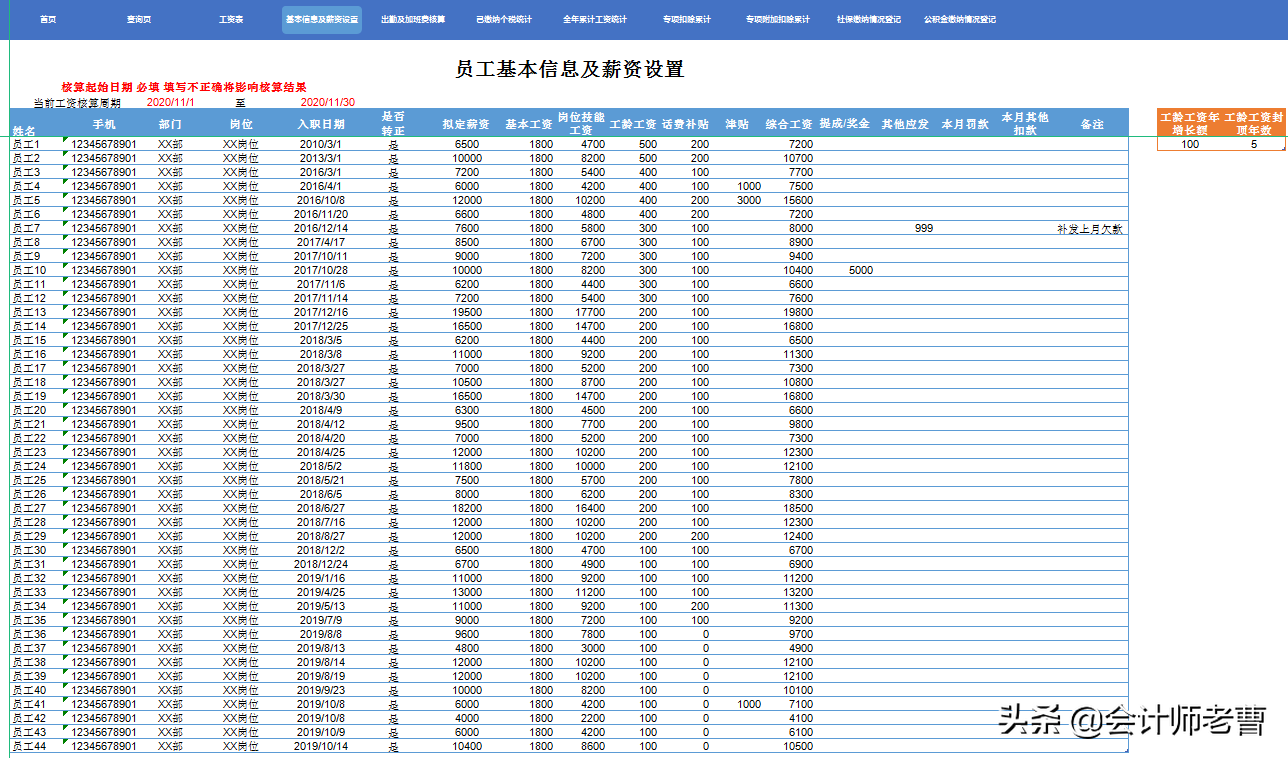选中员工1的姓名单元格
Screen dimensions: 1288x758
(22, 144)
